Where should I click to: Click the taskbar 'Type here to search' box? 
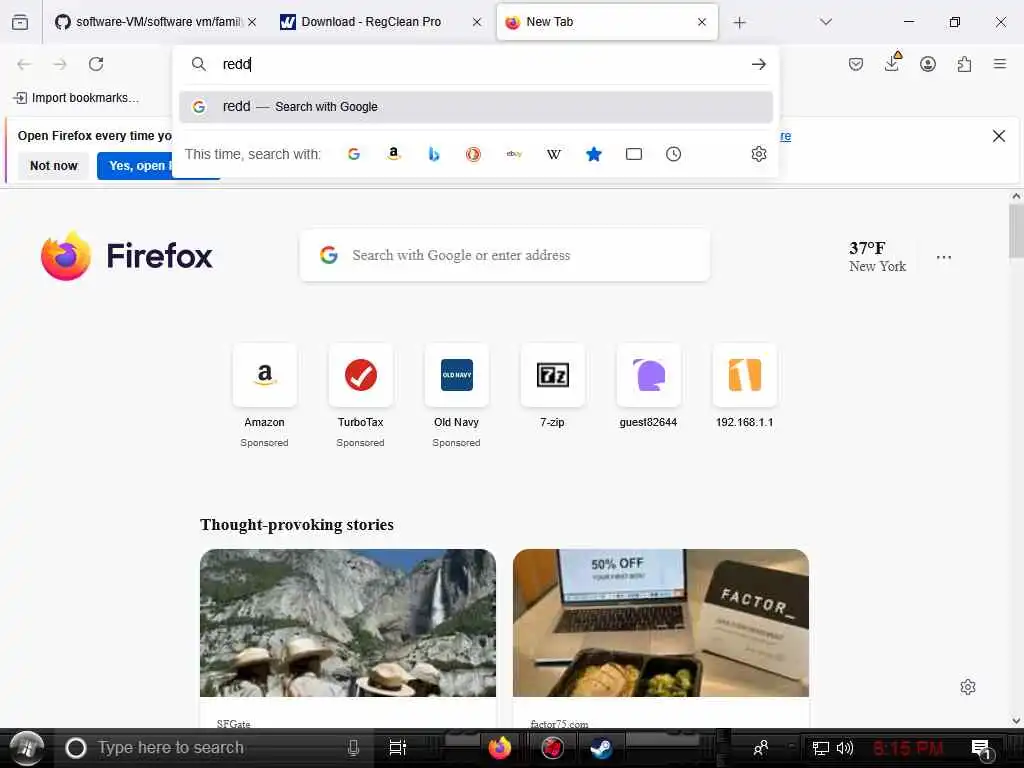pos(216,748)
